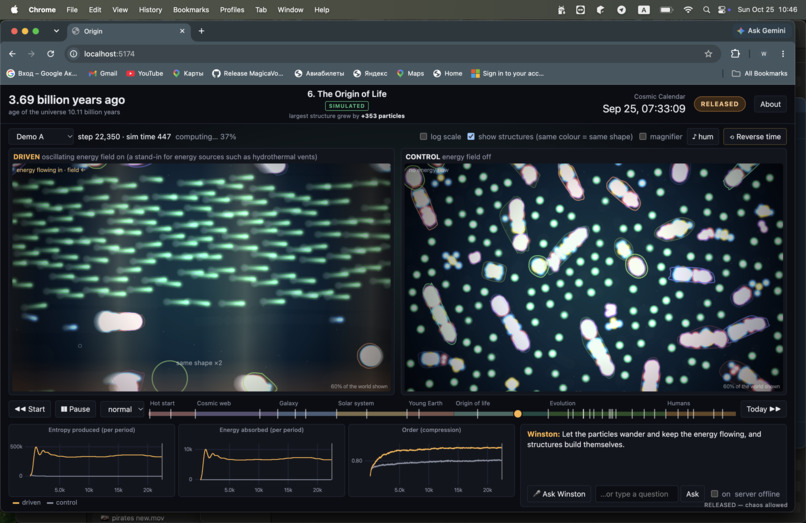
Task: Open the Control Center icon
Action: point(724,10)
